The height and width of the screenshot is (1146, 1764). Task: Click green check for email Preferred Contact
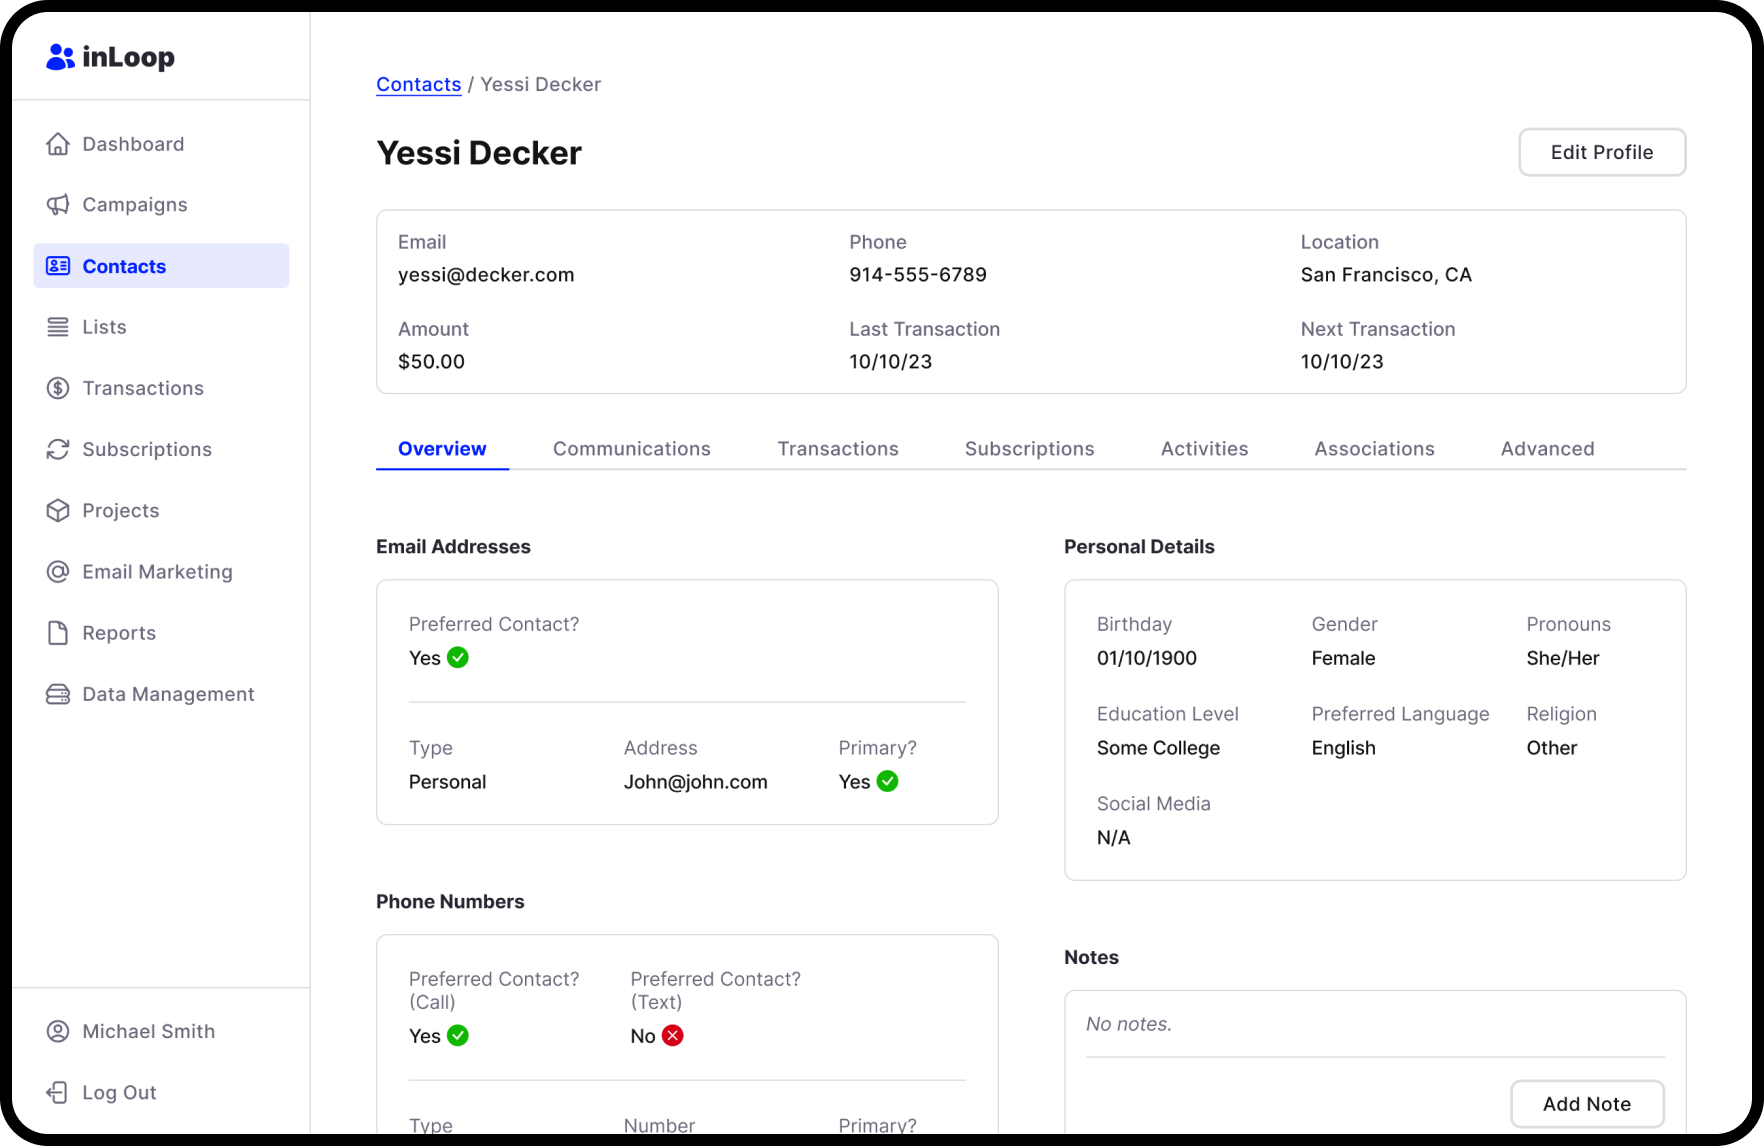458,658
